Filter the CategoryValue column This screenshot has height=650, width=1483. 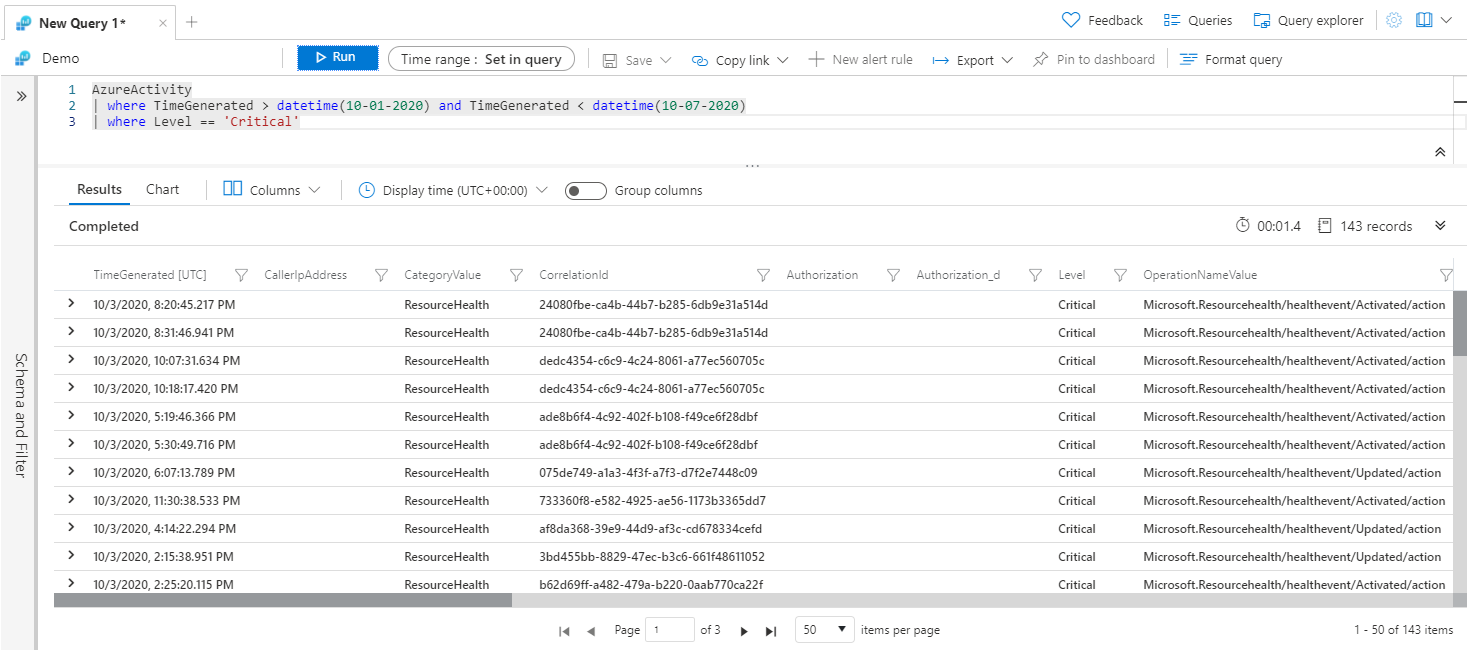click(x=516, y=275)
